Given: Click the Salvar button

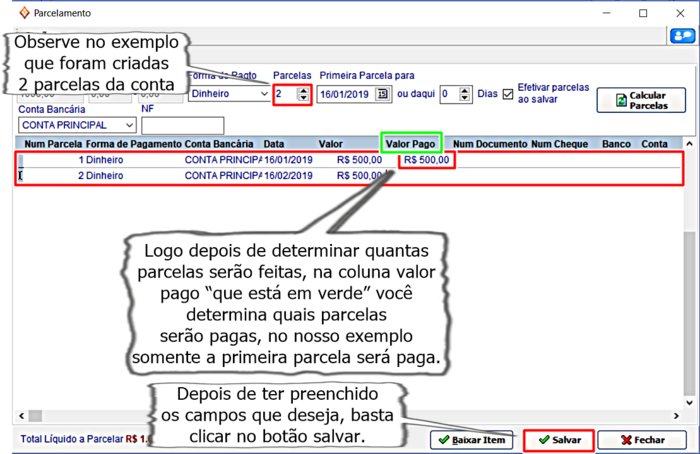Looking at the screenshot, I should coord(558,440).
